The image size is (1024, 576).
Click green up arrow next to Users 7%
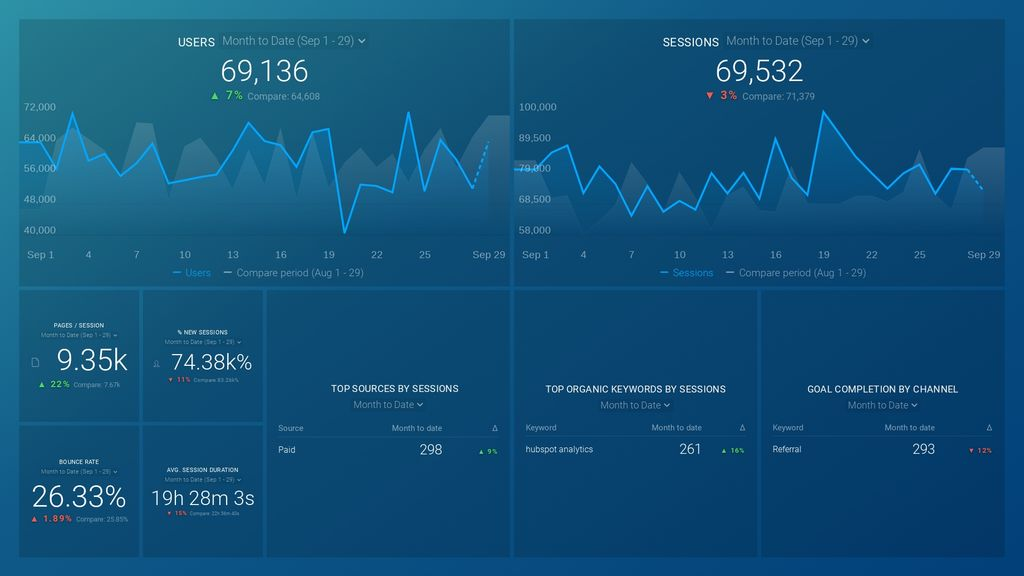click(215, 95)
